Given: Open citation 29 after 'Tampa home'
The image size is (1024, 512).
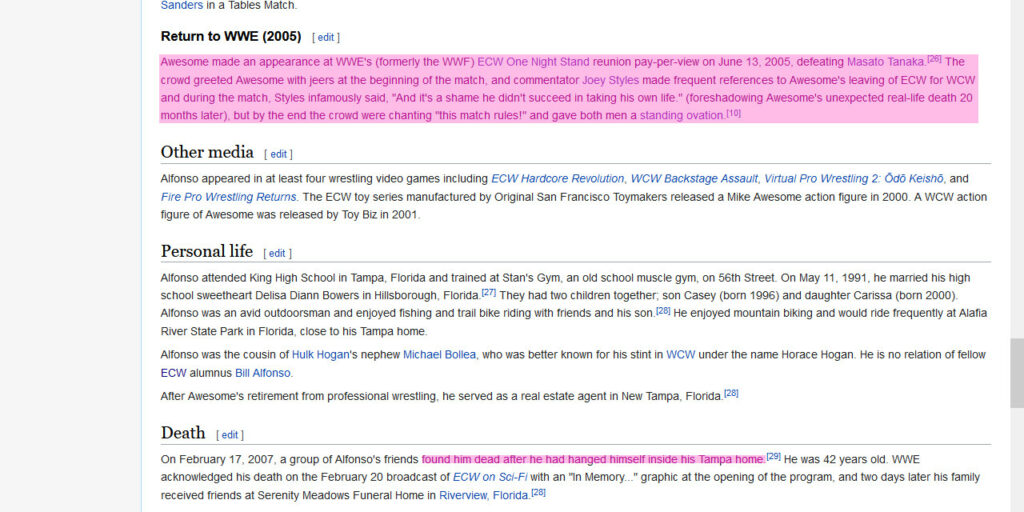Looking at the screenshot, I should click(773, 456).
